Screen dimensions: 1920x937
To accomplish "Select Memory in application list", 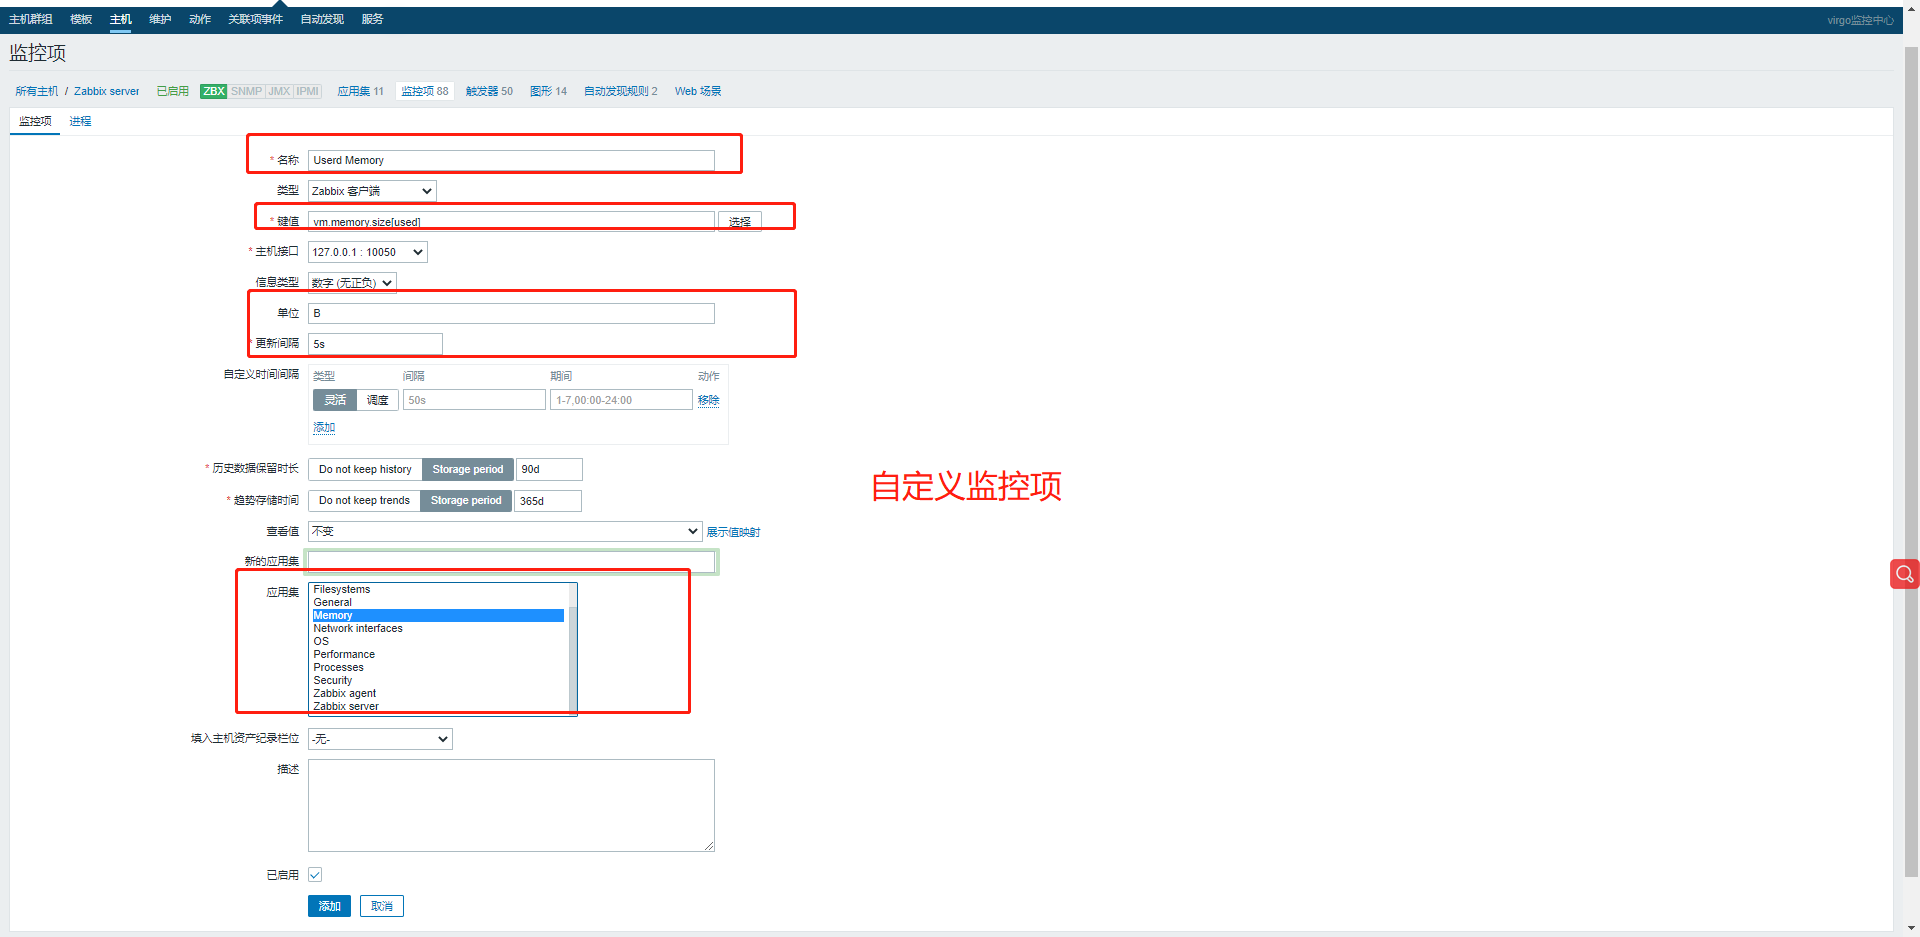I will coord(438,616).
